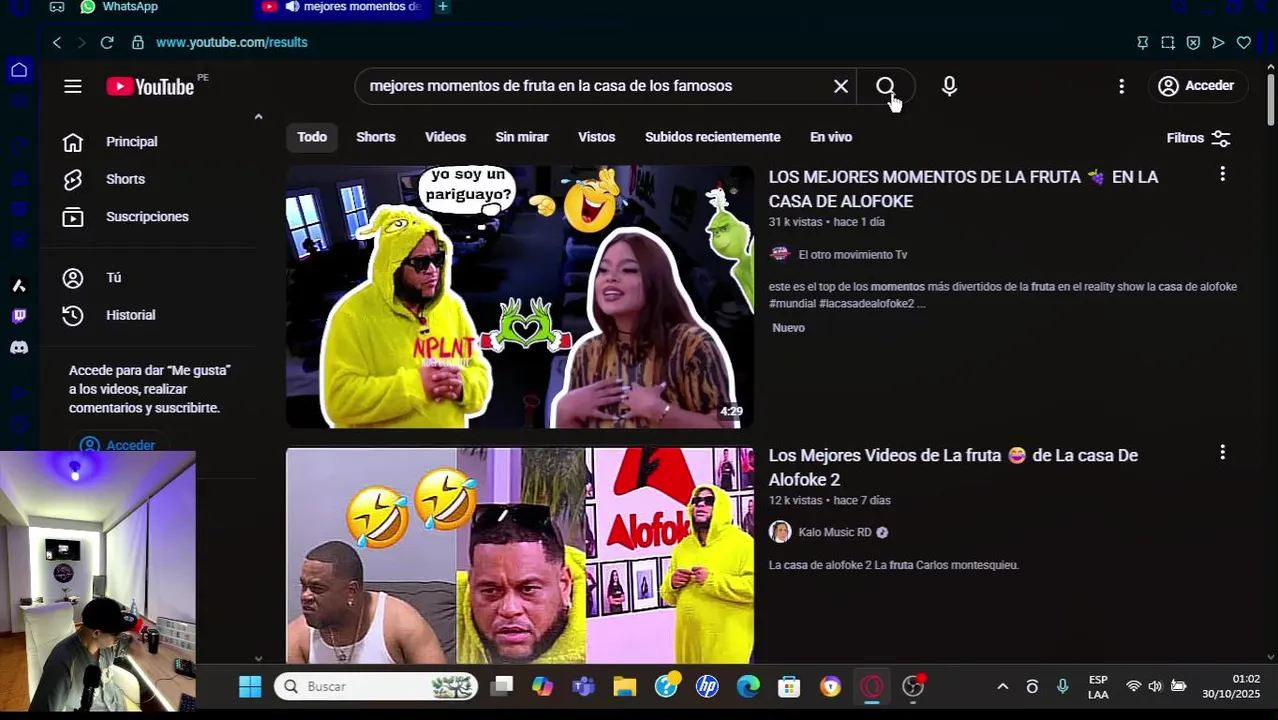Select the Videos filter chip

coord(445,137)
